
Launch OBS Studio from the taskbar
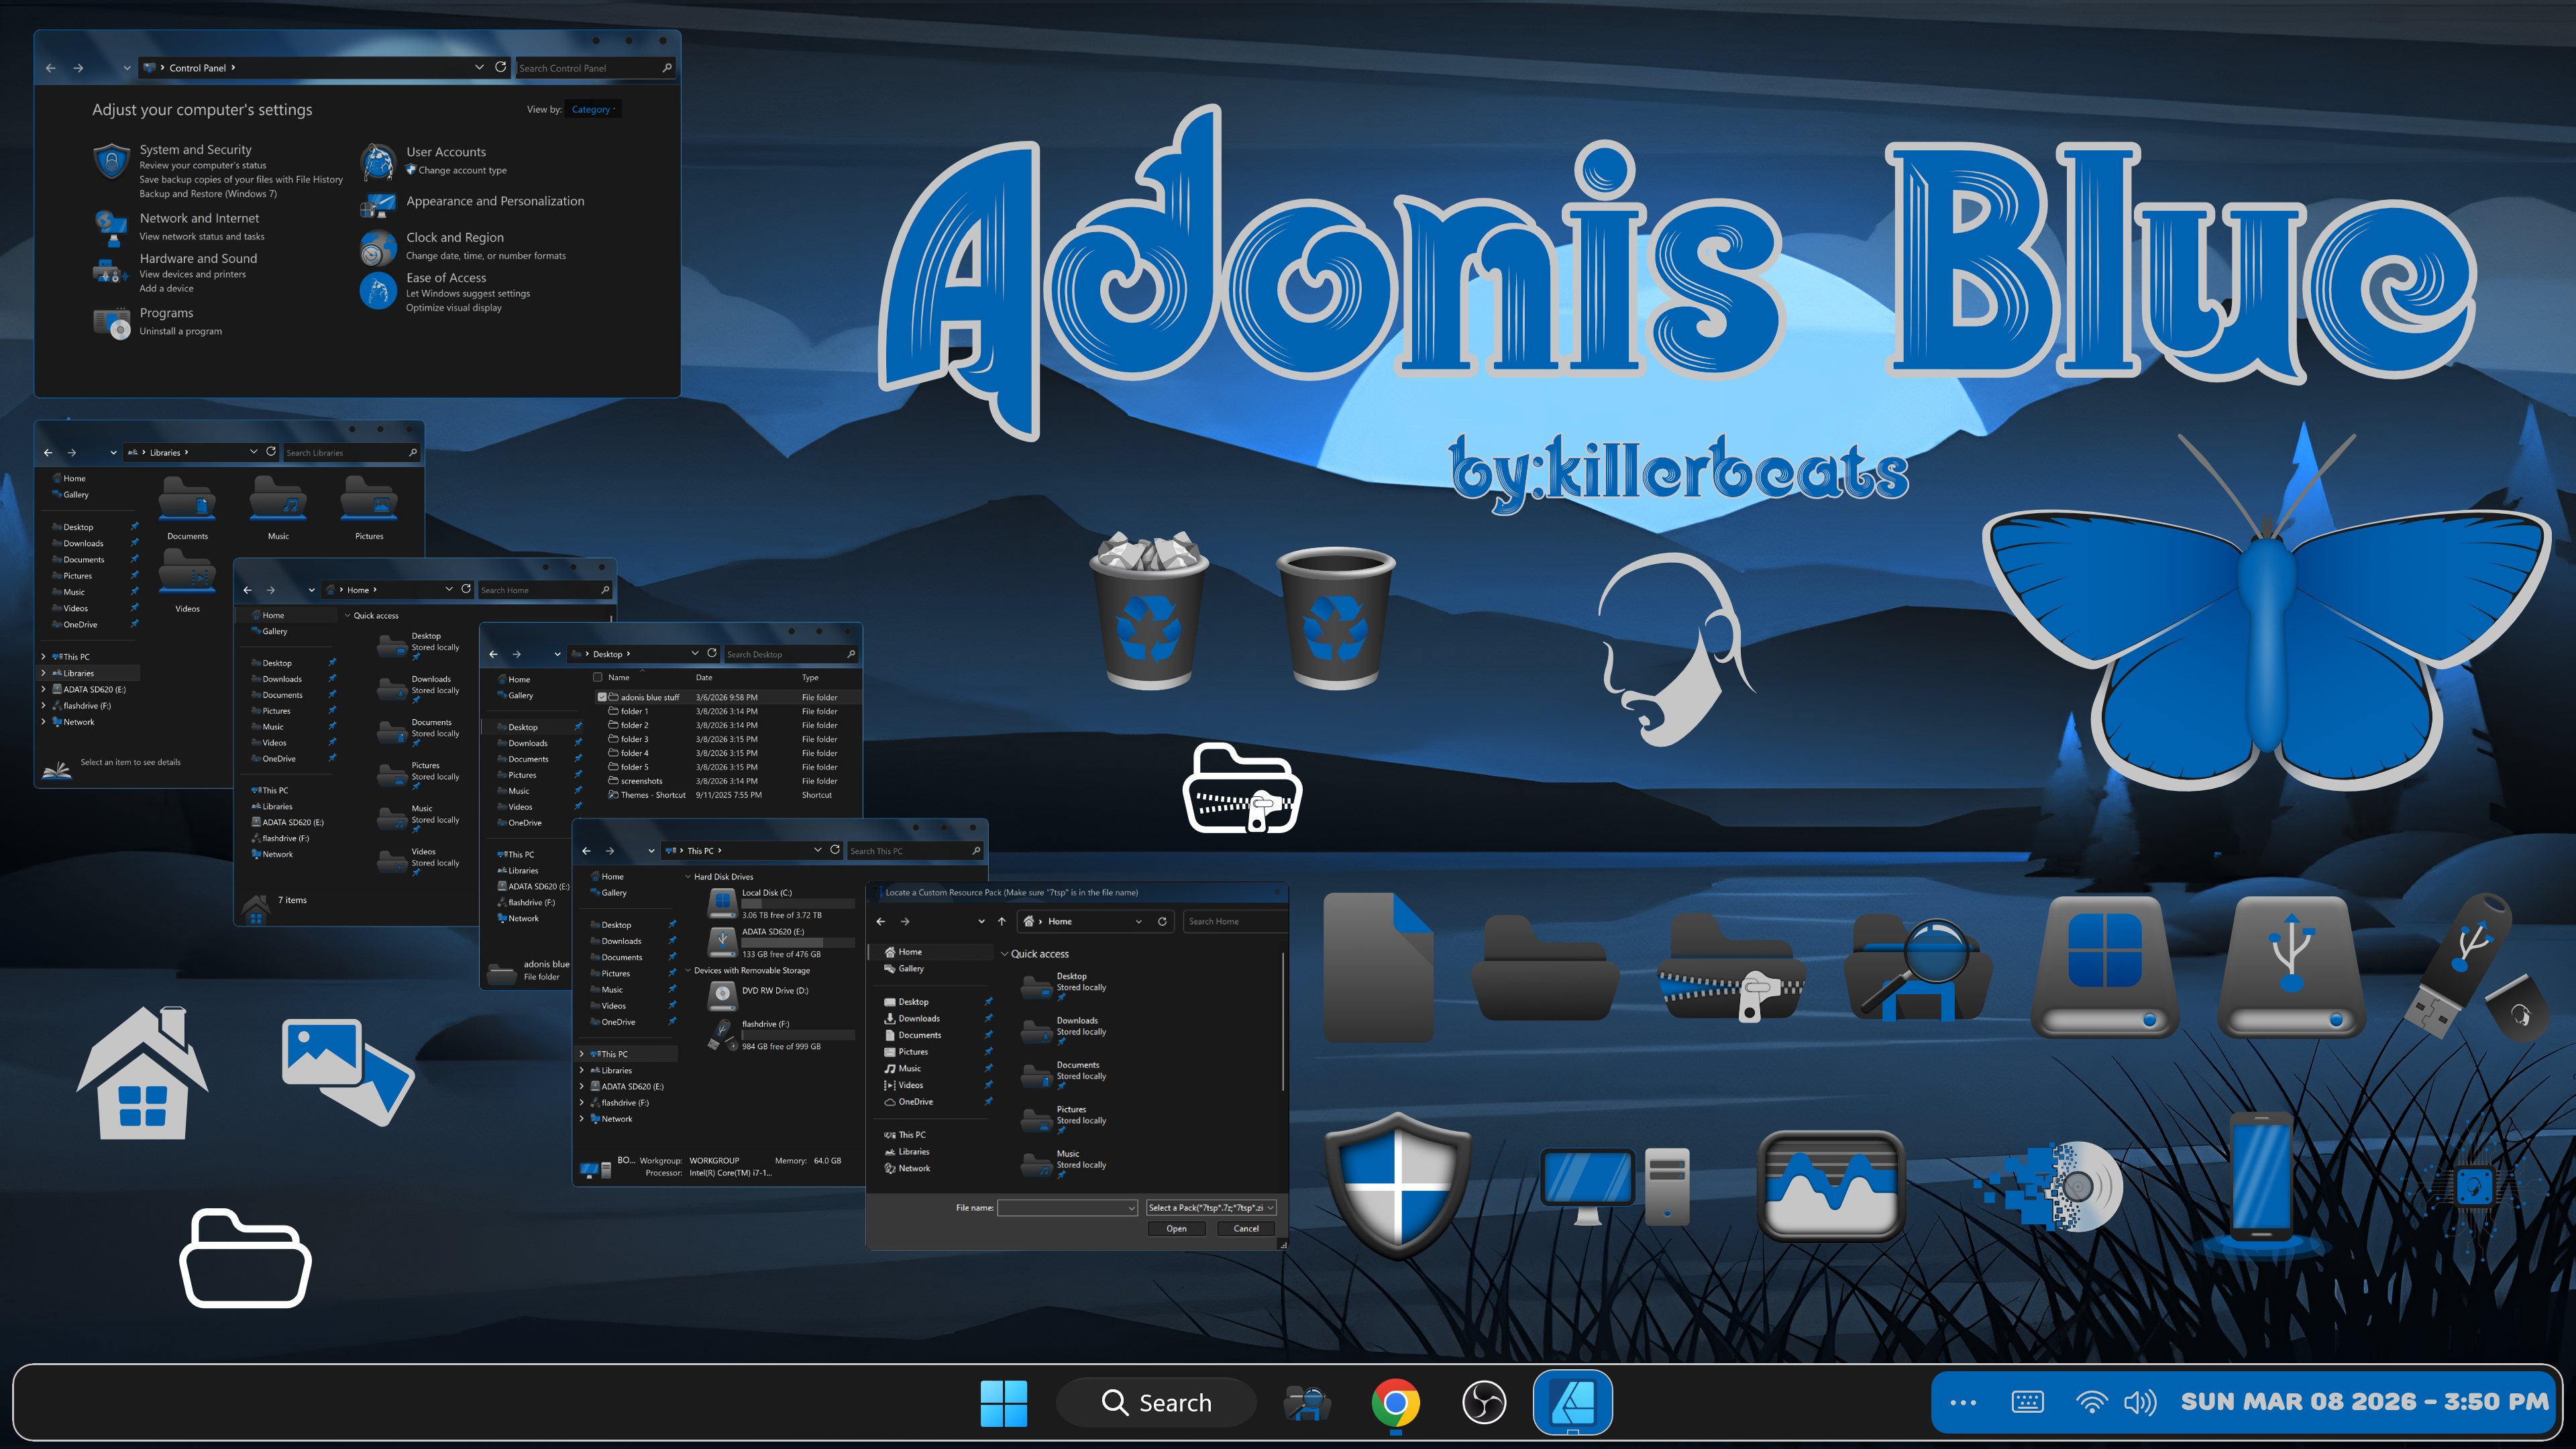(1486, 1403)
